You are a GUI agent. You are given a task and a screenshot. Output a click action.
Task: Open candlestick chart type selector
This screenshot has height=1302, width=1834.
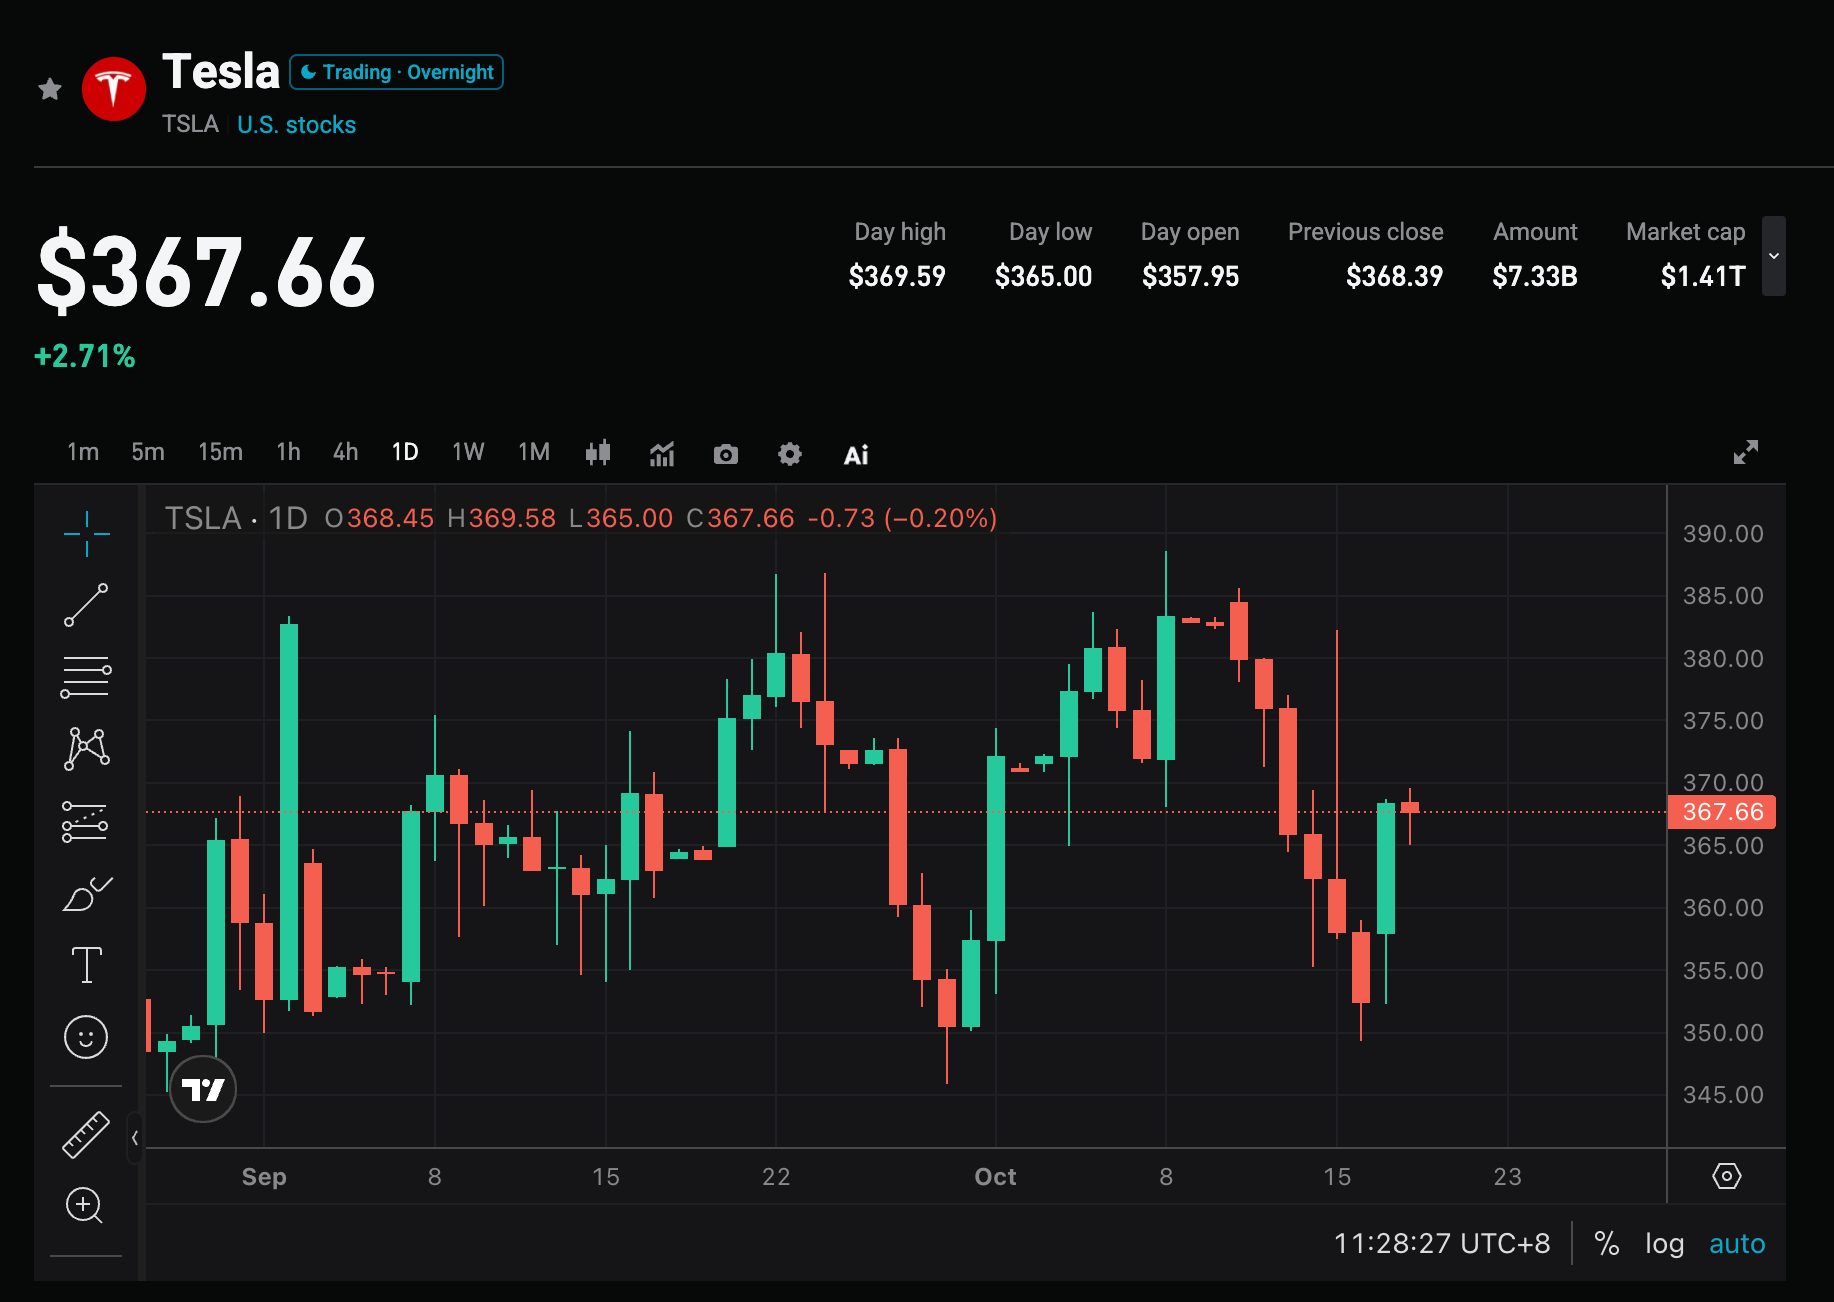click(x=598, y=454)
